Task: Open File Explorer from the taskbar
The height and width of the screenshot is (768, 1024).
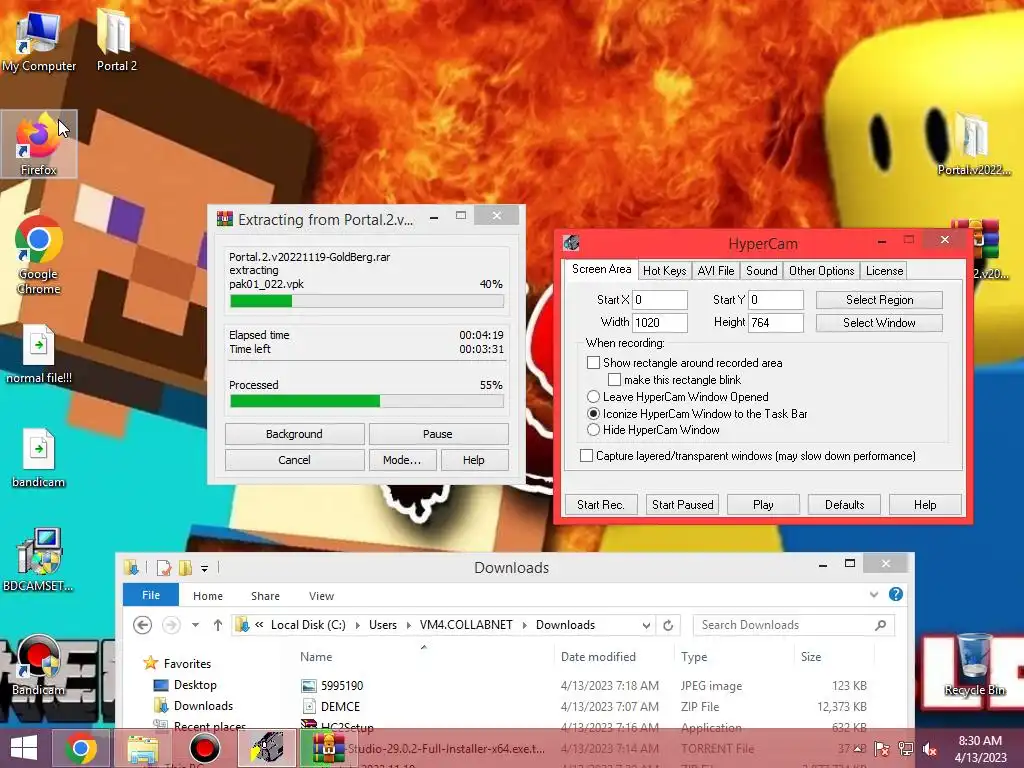Action: pyautogui.click(x=142, y=748)
